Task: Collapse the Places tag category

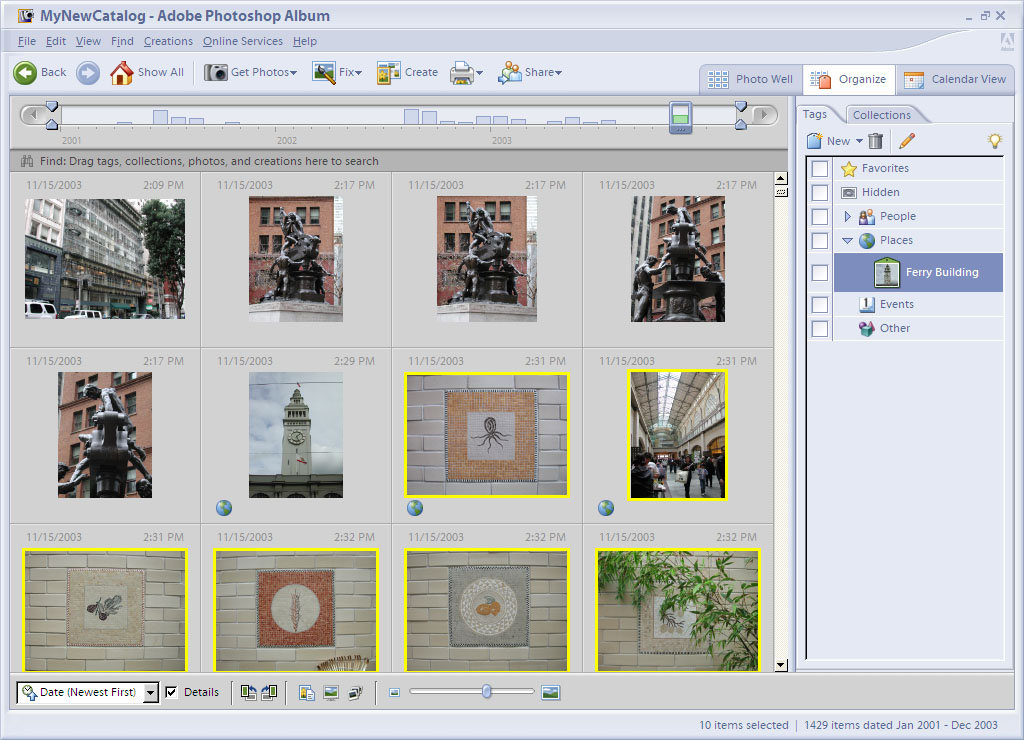Action: [848, 240]
